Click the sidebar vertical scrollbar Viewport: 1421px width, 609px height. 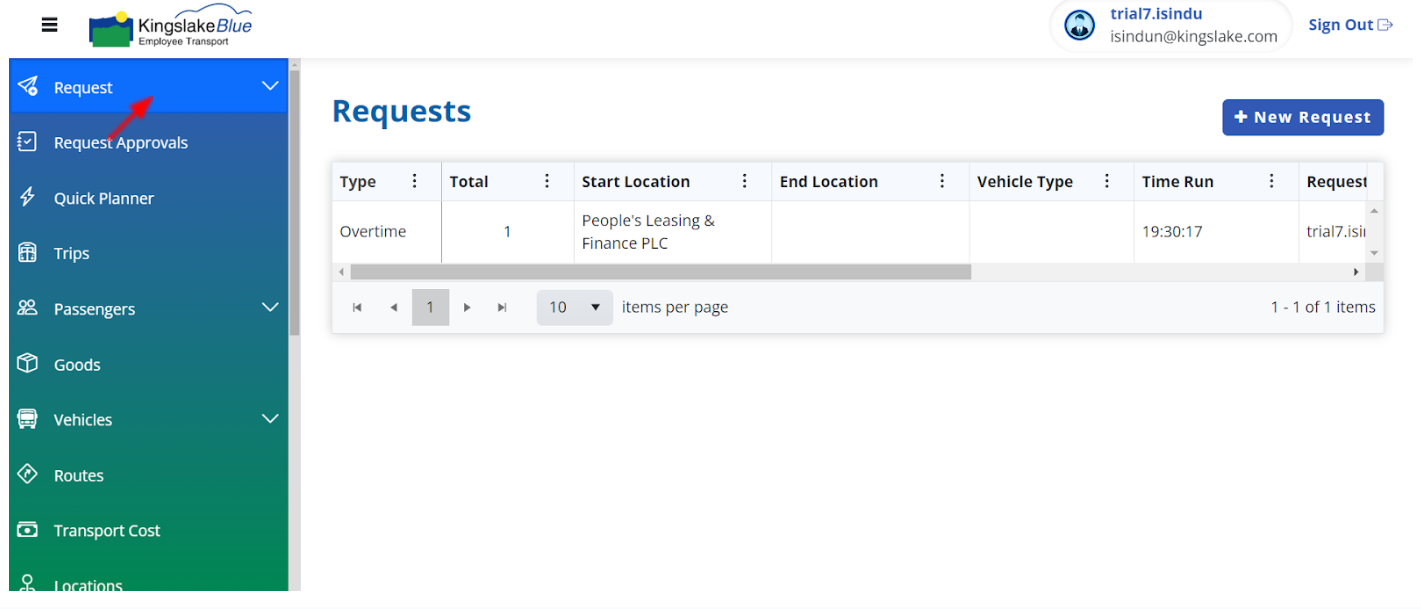pos(294,204)
